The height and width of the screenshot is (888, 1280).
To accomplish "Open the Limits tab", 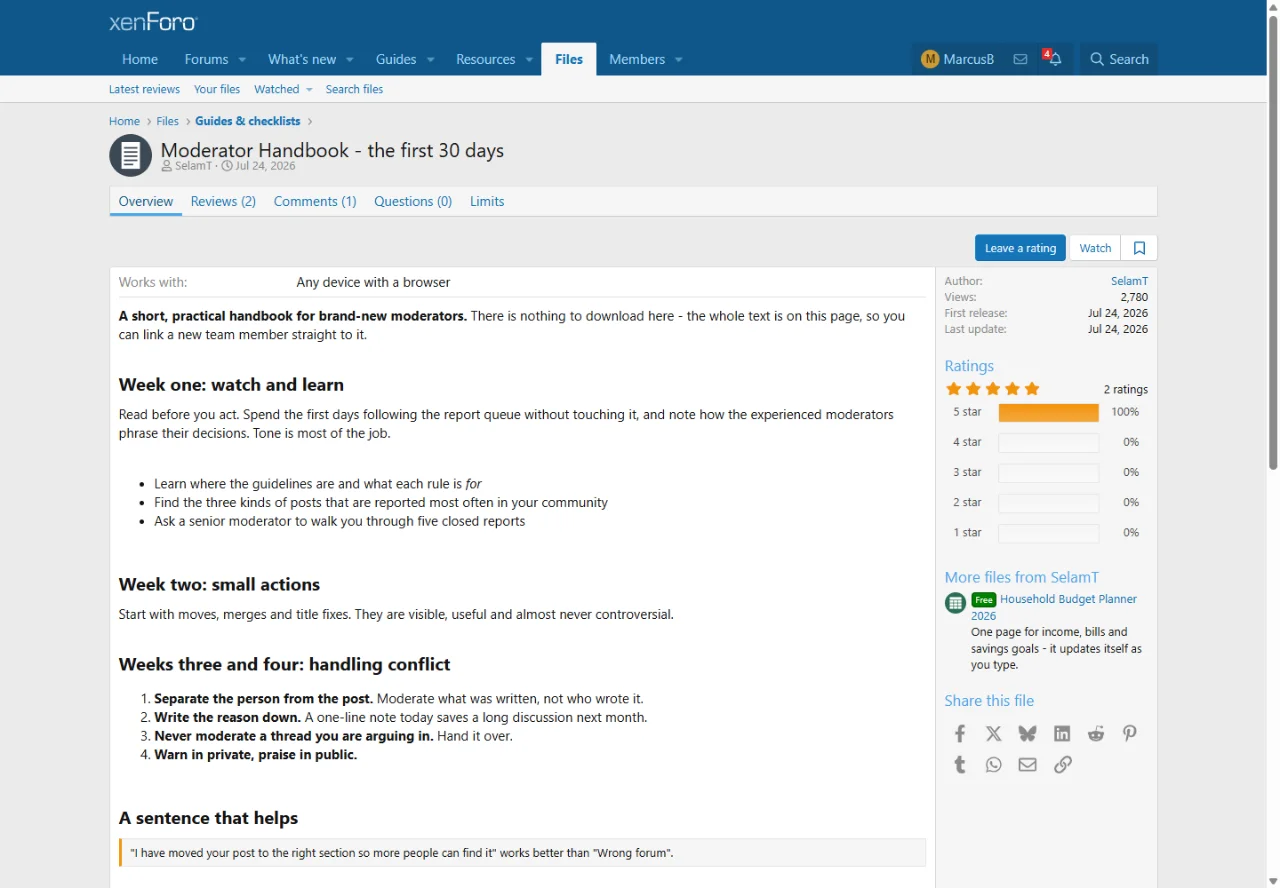I will [487, 201].
